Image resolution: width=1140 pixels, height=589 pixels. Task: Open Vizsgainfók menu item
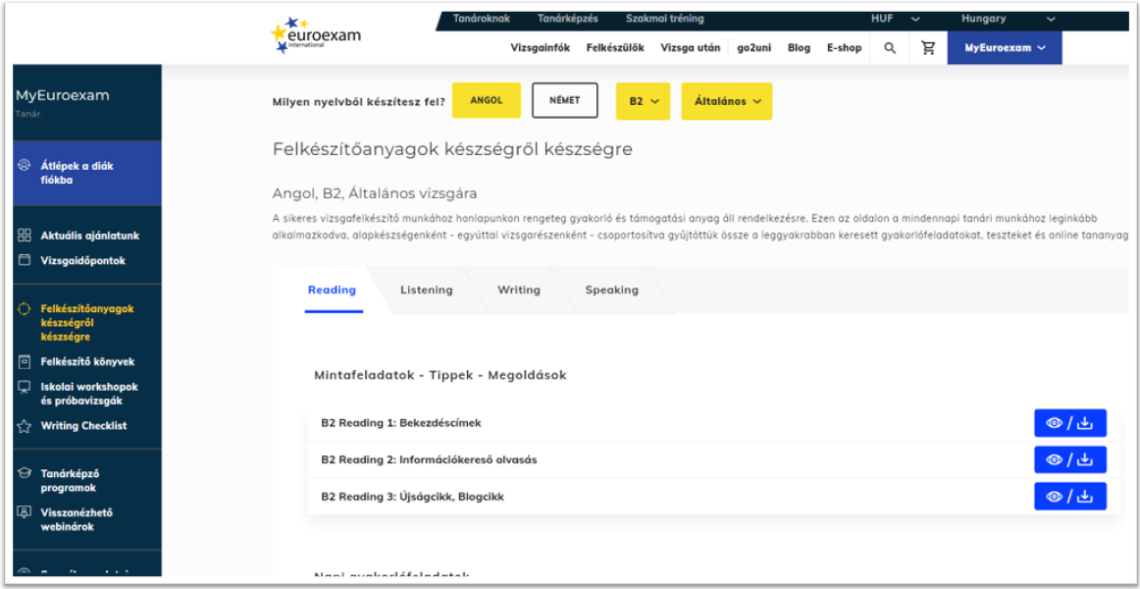(540, 48)
